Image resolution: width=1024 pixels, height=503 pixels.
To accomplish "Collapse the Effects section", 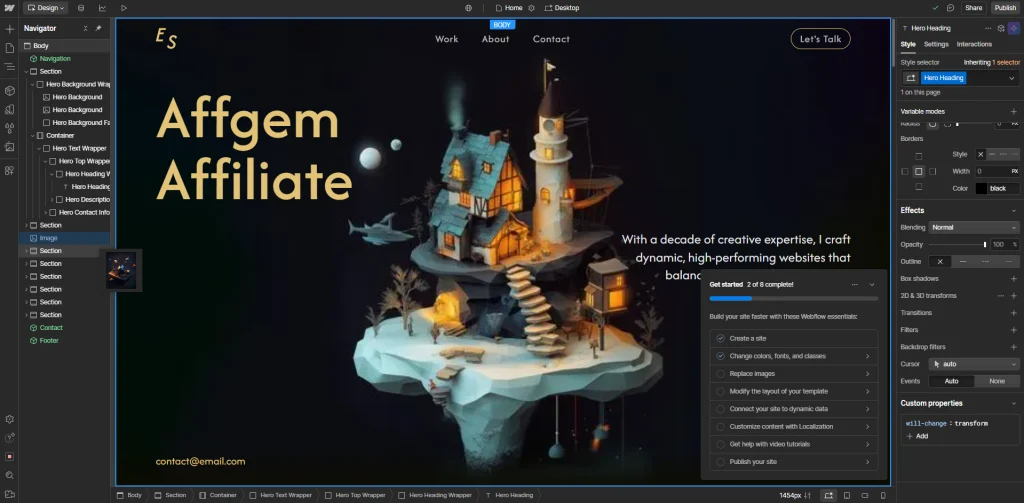I will pyautogui.click(x=1014, y=210).
